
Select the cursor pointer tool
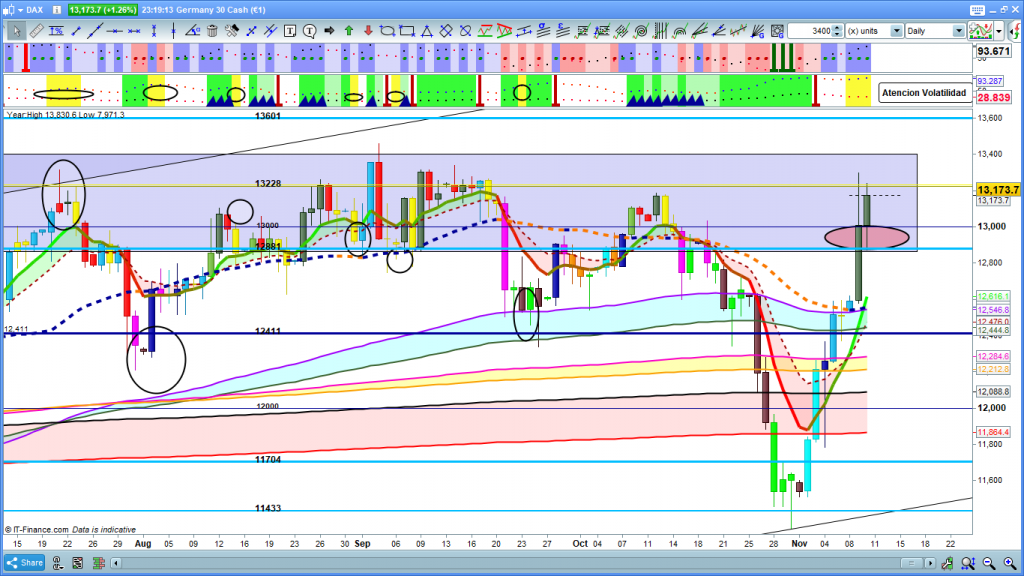(x=17, y=31)
